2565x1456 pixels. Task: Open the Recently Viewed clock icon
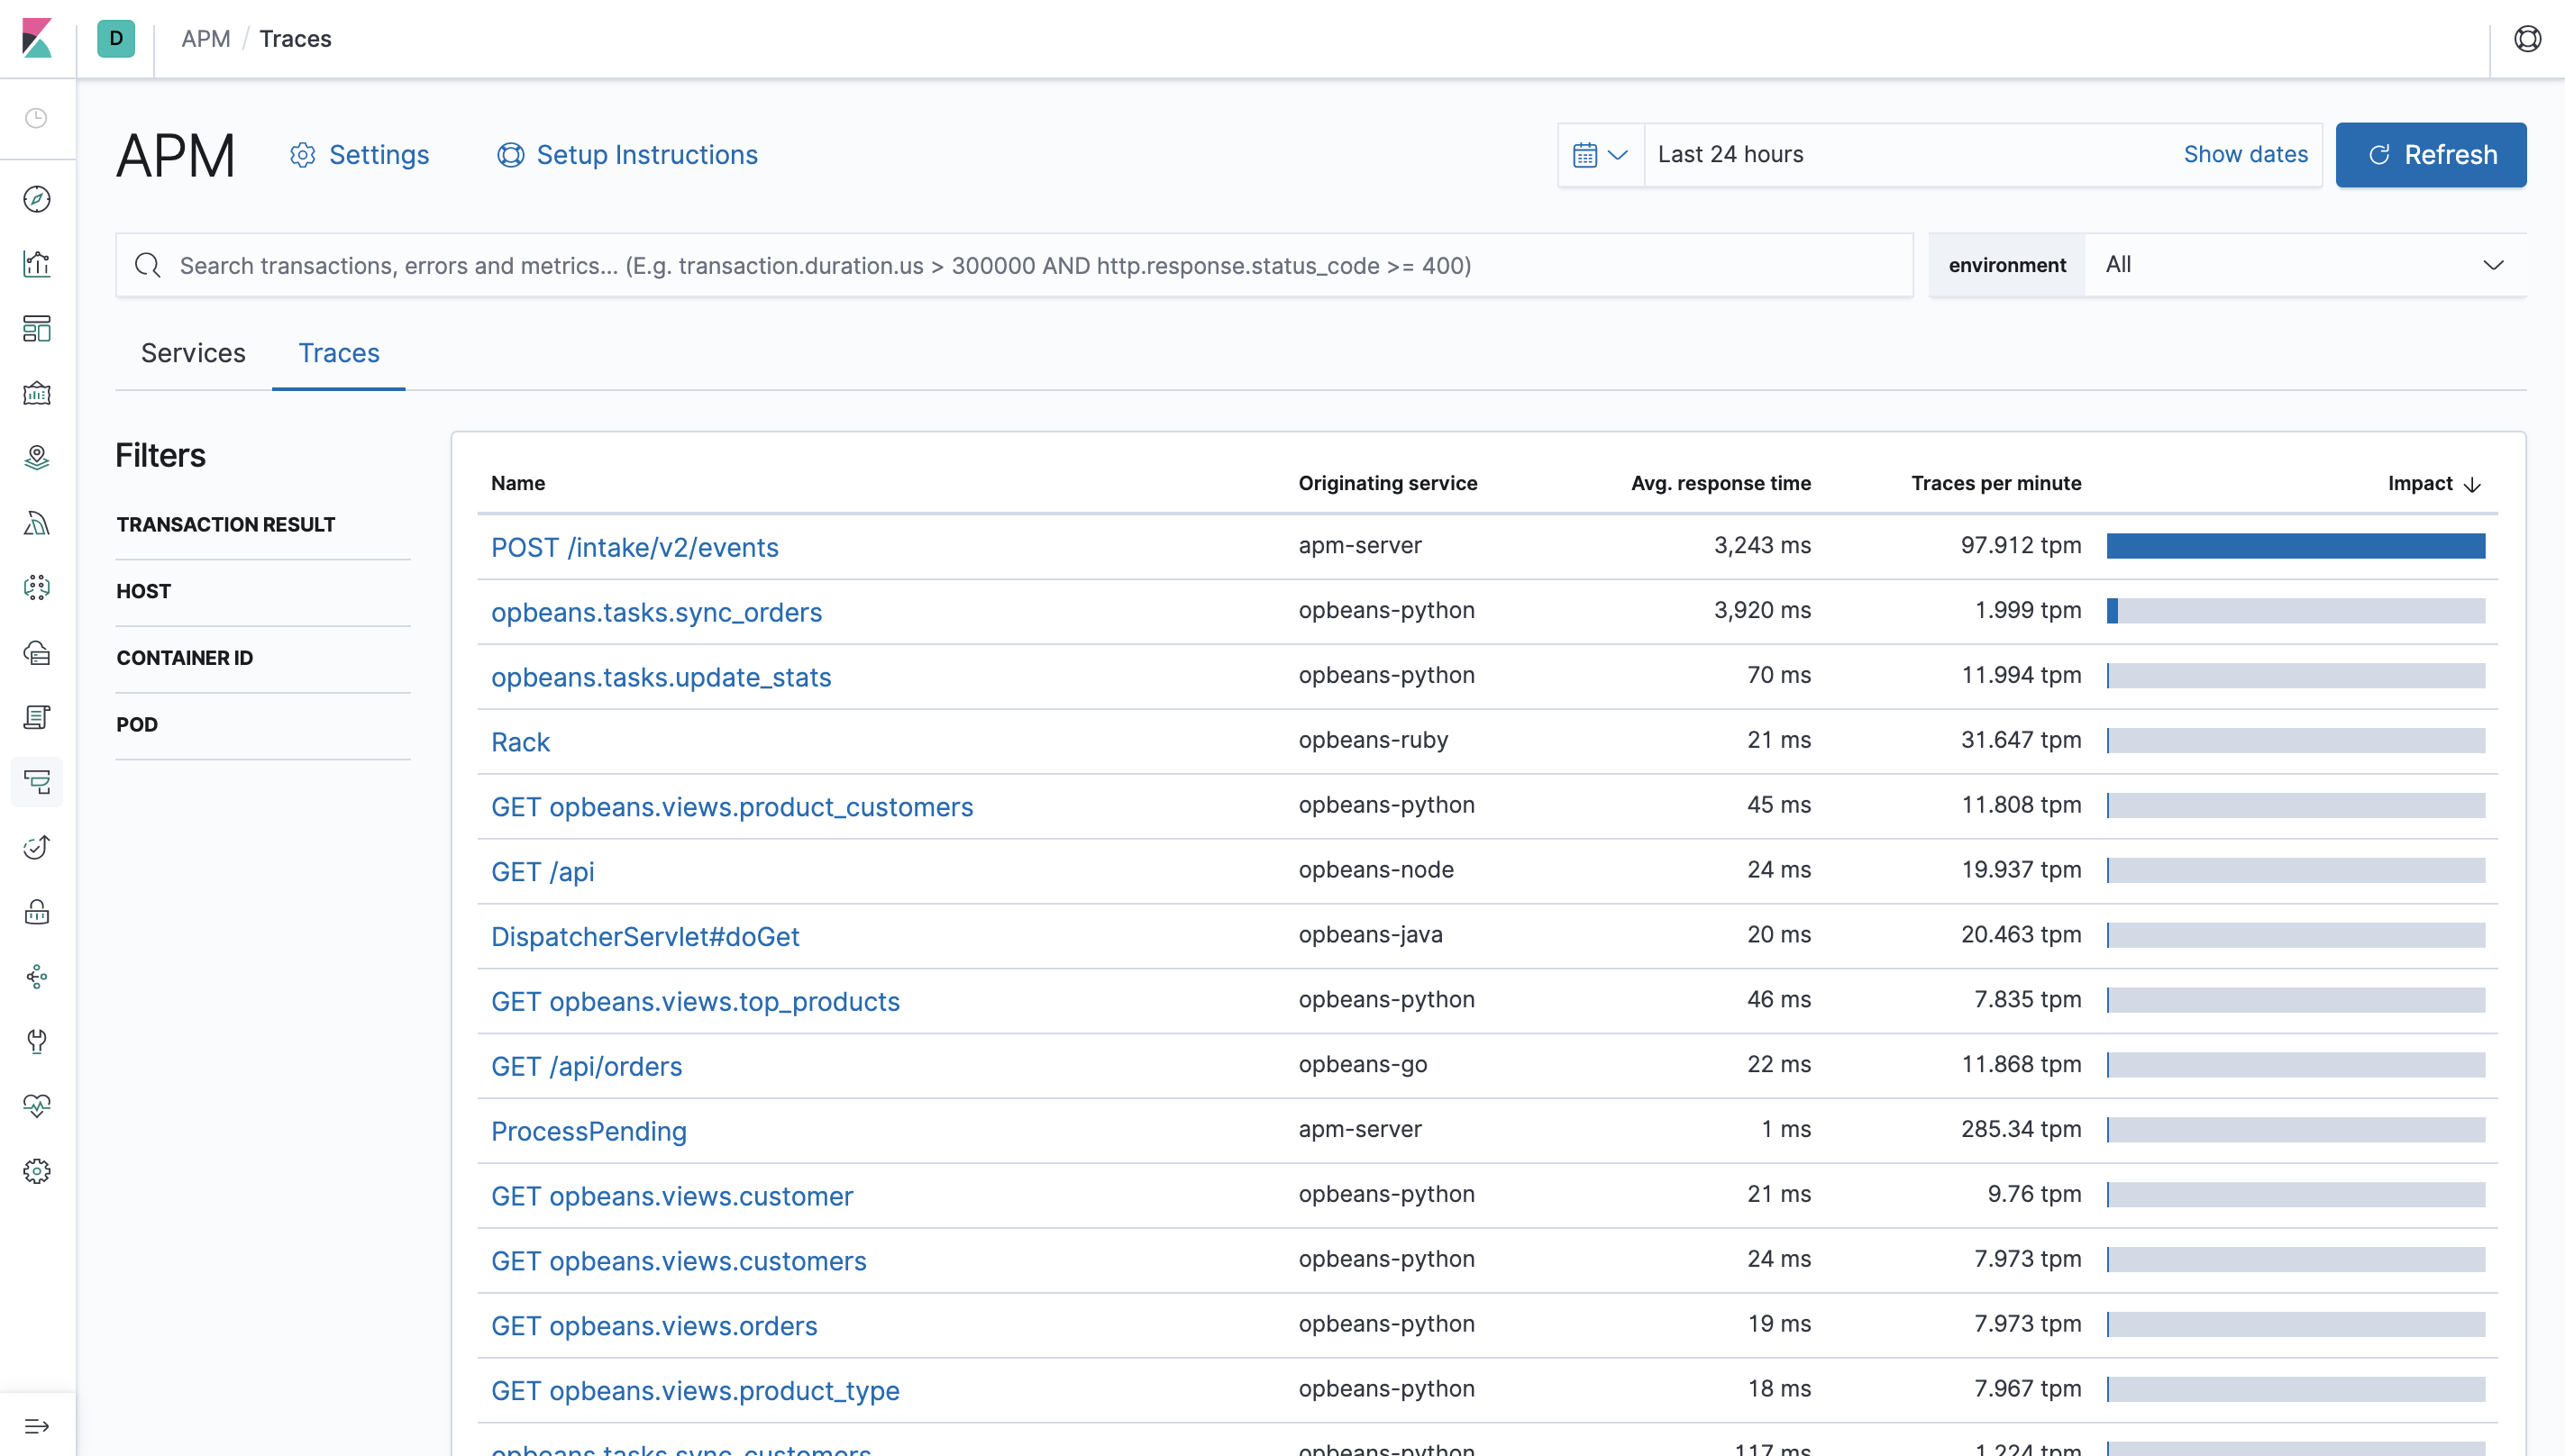(37, 118)
